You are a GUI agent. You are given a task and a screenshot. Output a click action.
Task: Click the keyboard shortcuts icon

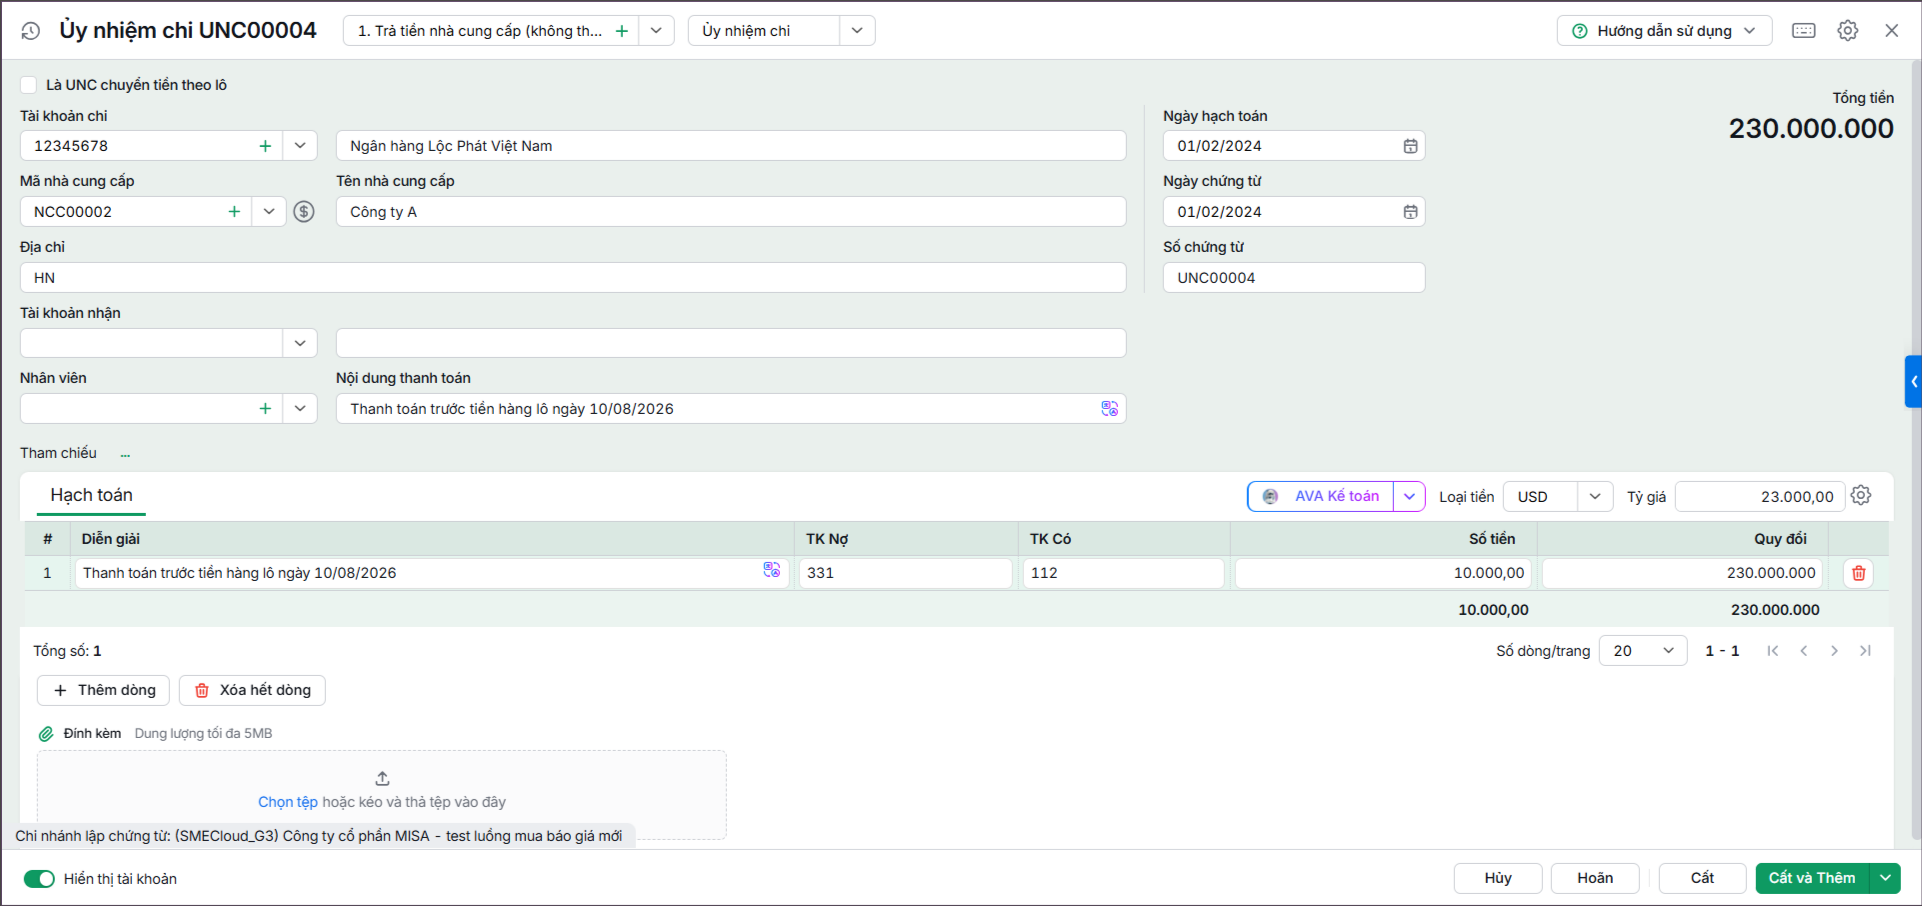click(1803, 31)
